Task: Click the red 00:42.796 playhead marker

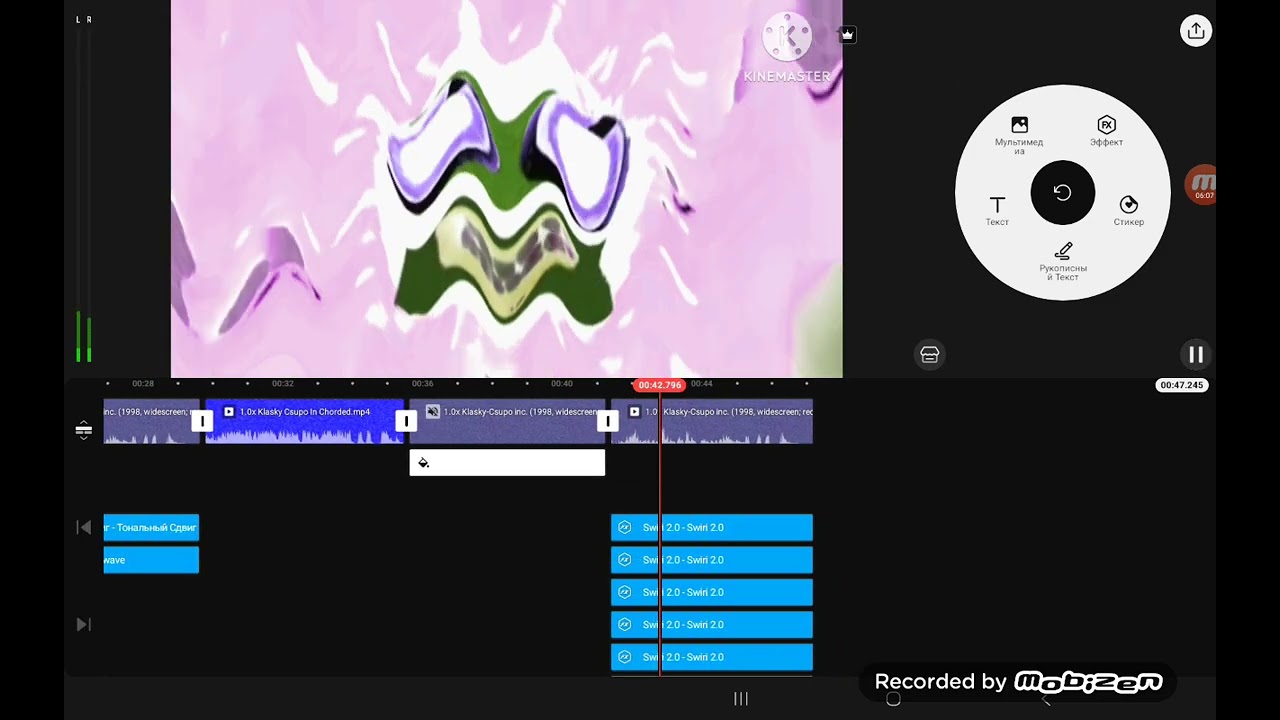Action: (659, 385)
